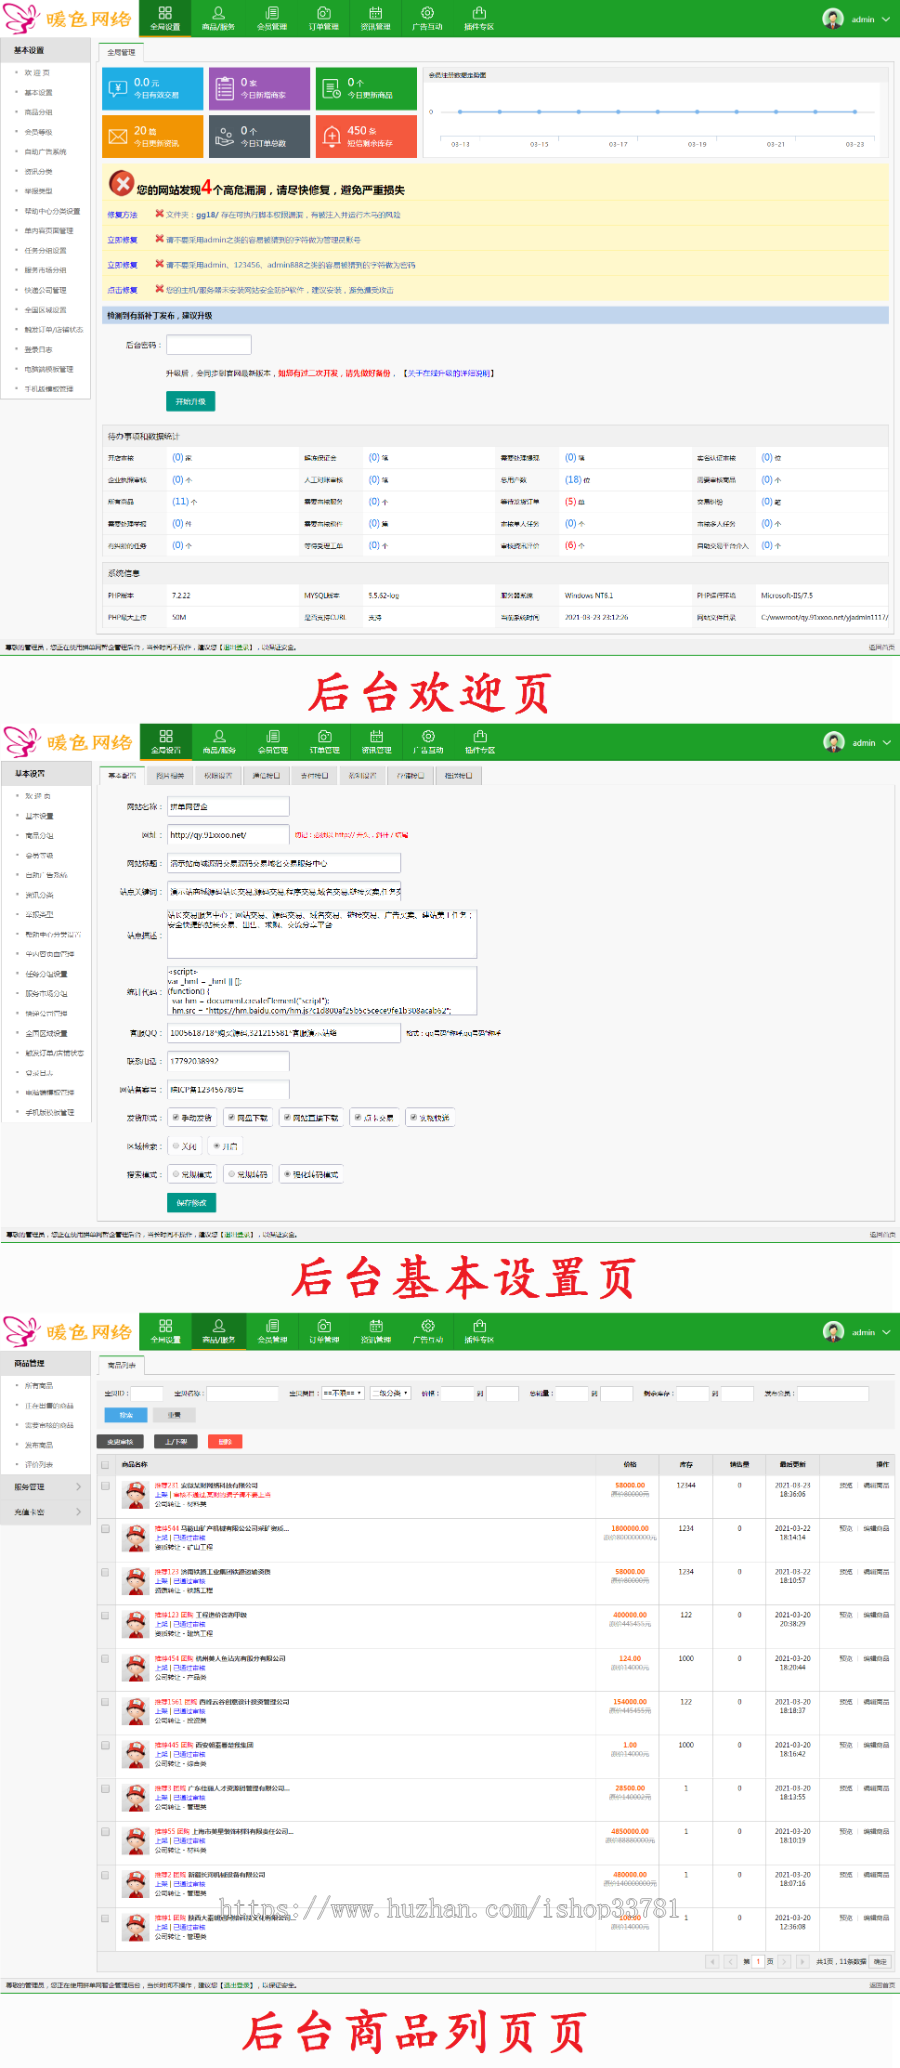
Task: Click the green 保存修改 button
Action: (x=191, y=1203)
